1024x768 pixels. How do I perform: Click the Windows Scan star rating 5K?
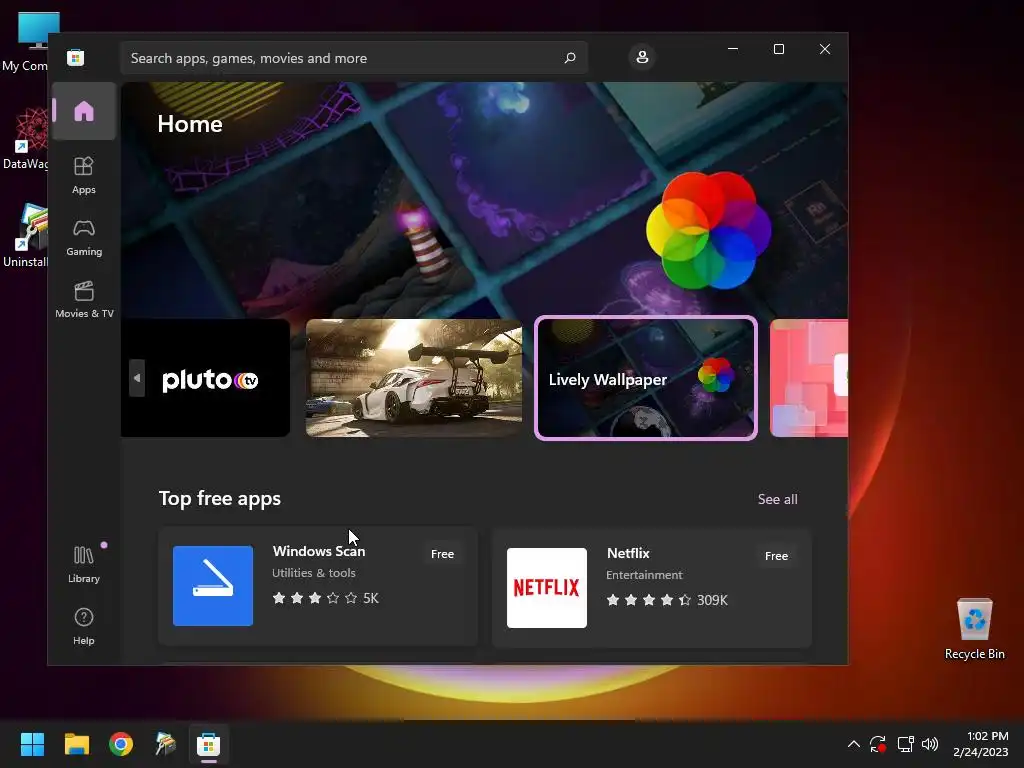point(325,598)
